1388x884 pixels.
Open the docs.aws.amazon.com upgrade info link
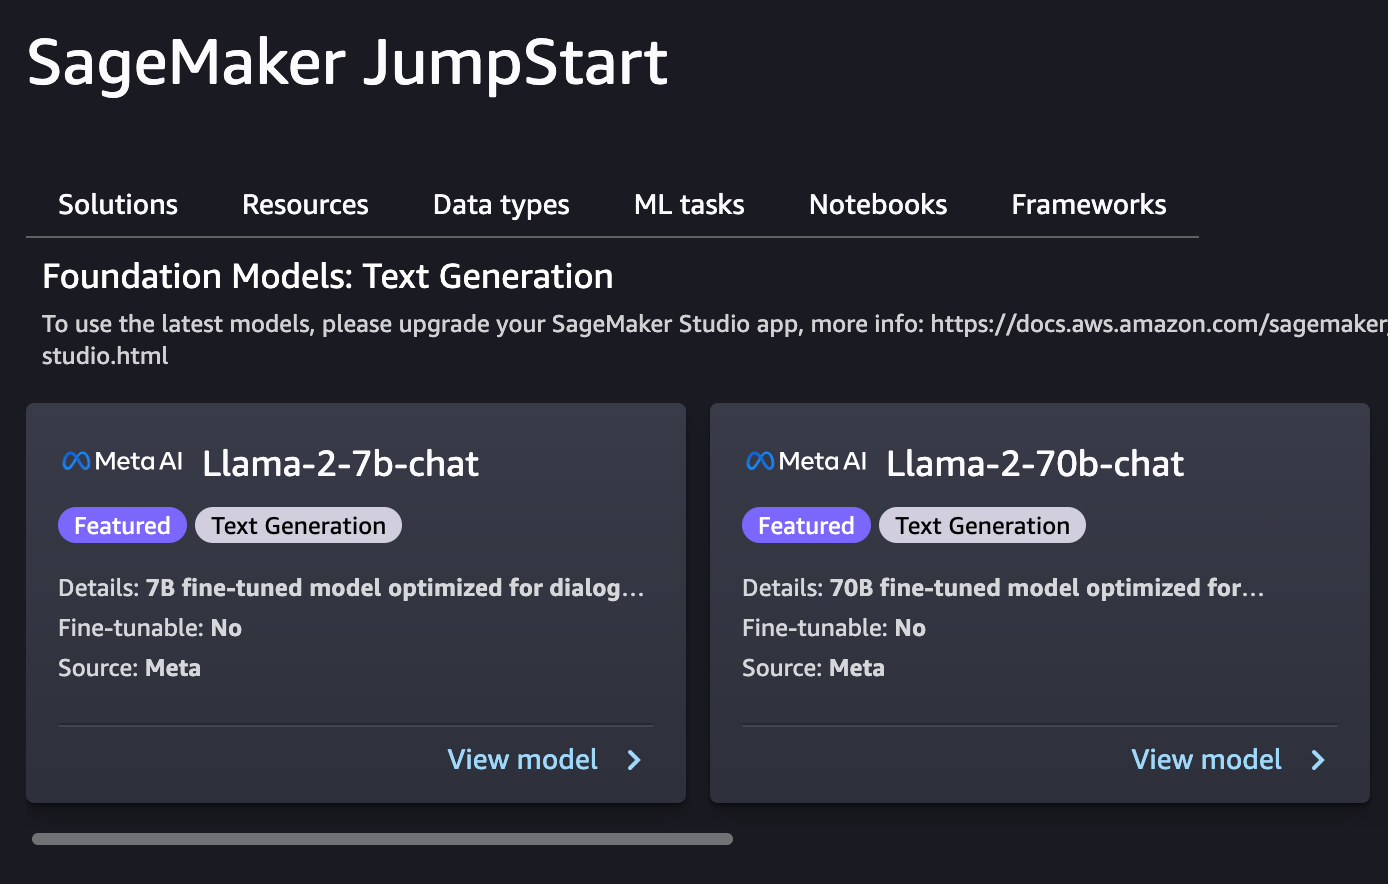[1159, 324]
